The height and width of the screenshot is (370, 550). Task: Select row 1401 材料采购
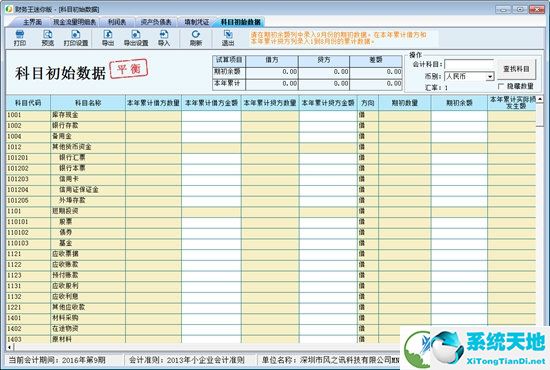pos(271,318)
